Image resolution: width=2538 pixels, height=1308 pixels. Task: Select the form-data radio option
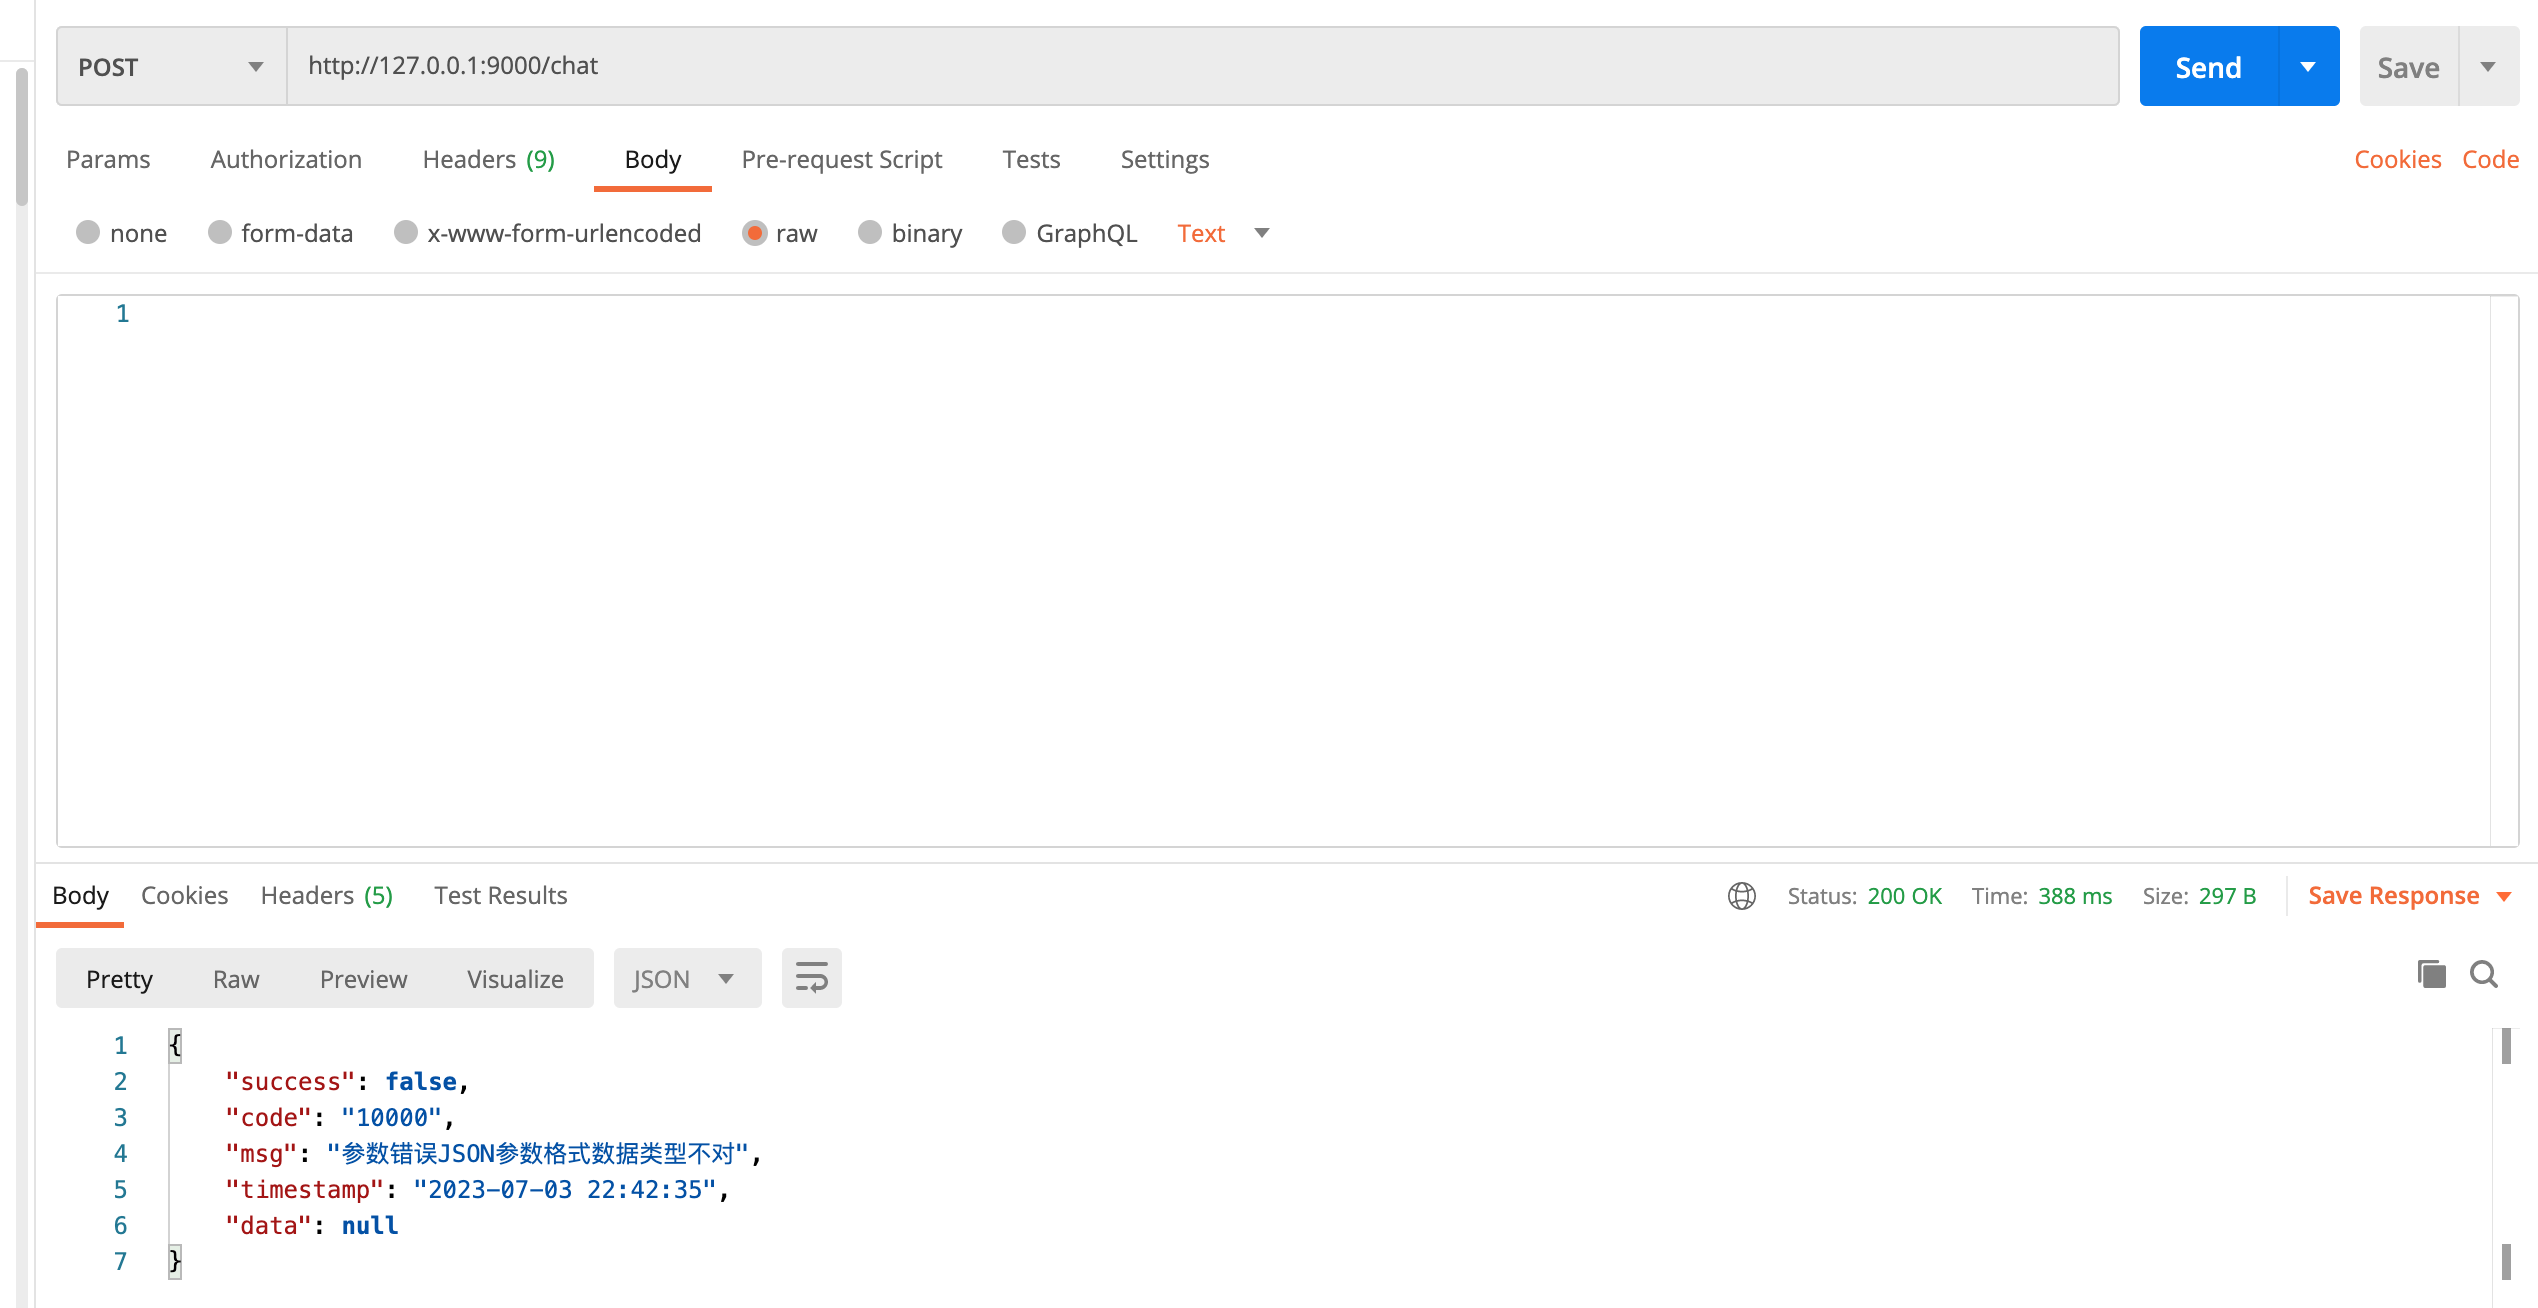click(x=220, y=233)
